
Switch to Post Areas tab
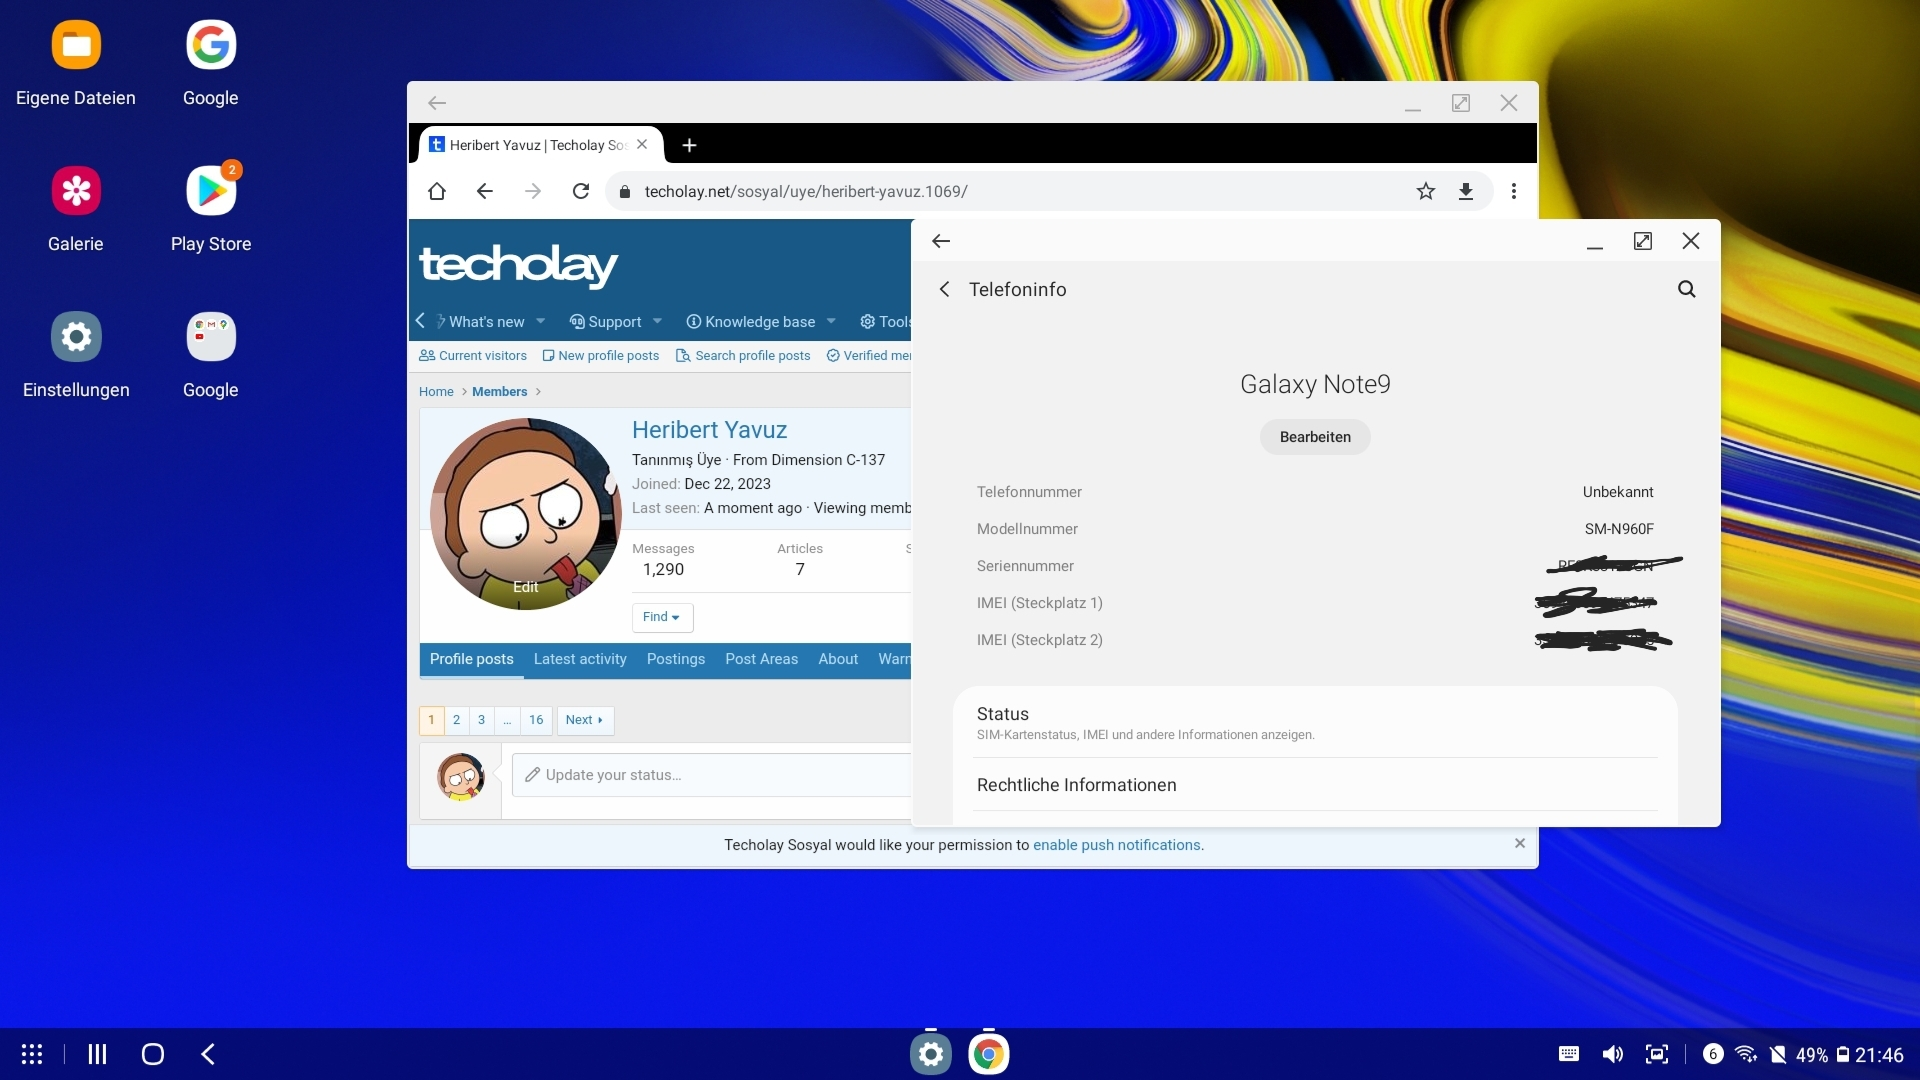click(762, 659)
